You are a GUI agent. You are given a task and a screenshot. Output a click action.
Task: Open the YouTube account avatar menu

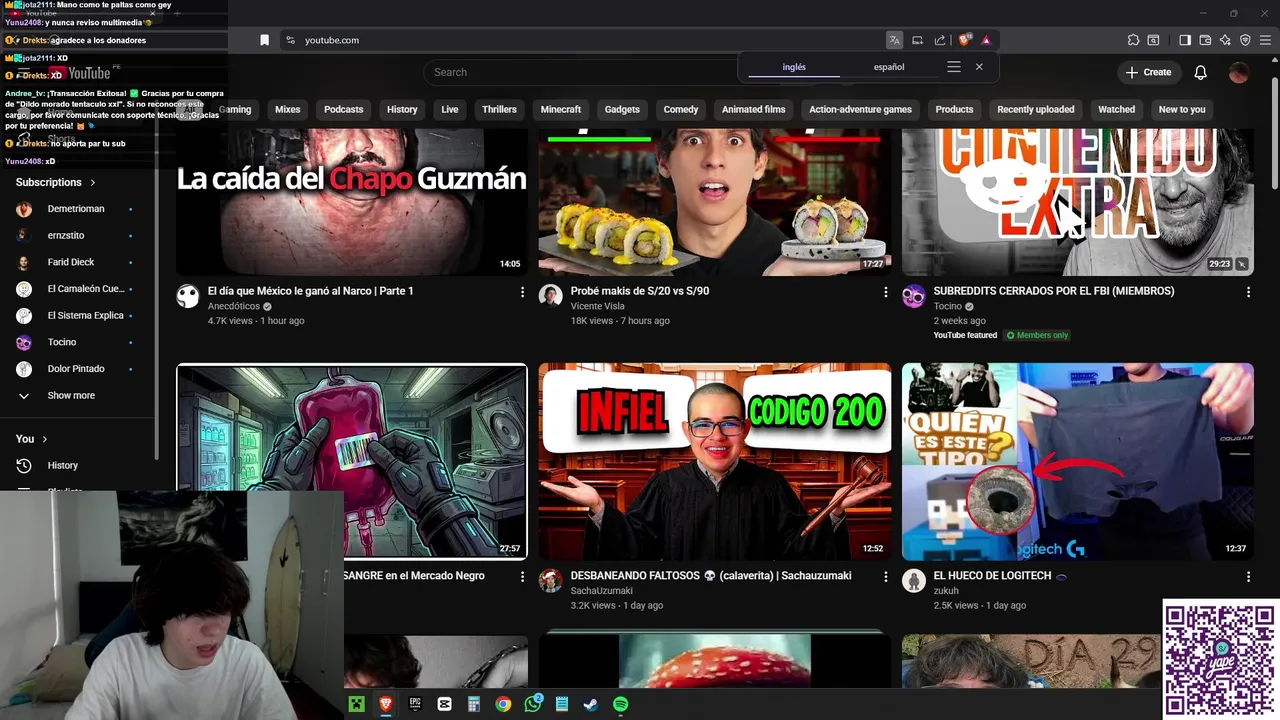(x=1239, y=72)
